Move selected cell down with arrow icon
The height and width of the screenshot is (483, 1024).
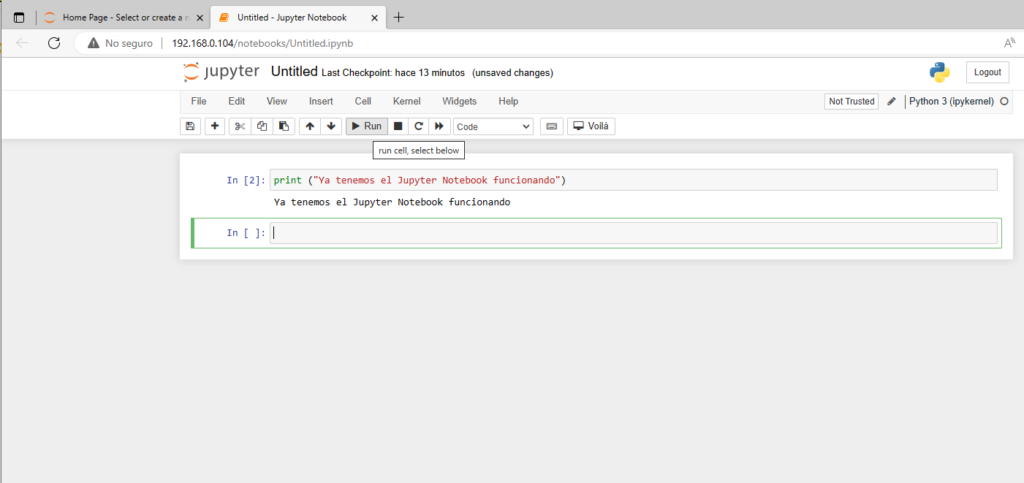331,126
